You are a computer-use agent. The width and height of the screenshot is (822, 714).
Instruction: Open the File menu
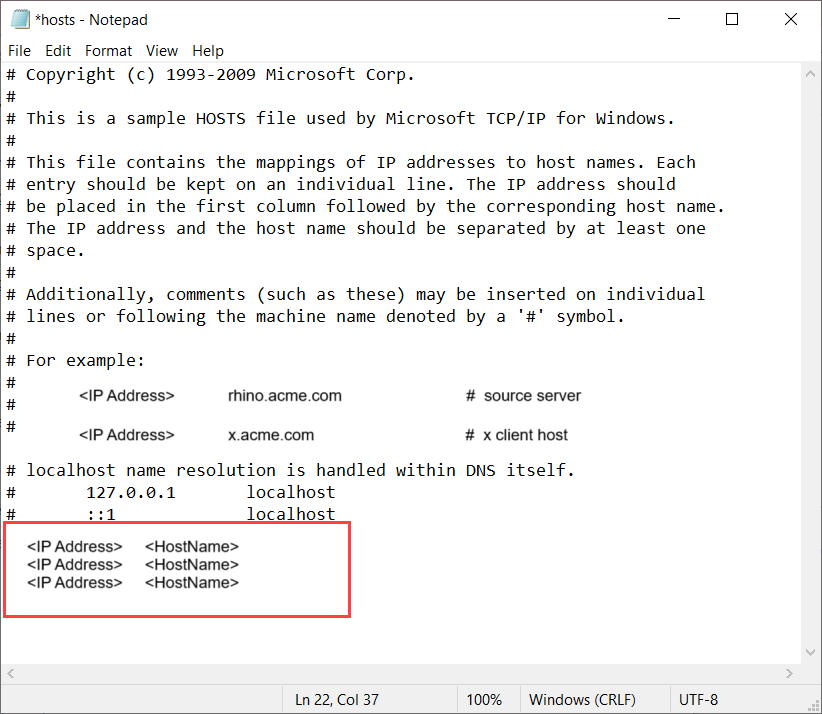click(x=19, y=50)
